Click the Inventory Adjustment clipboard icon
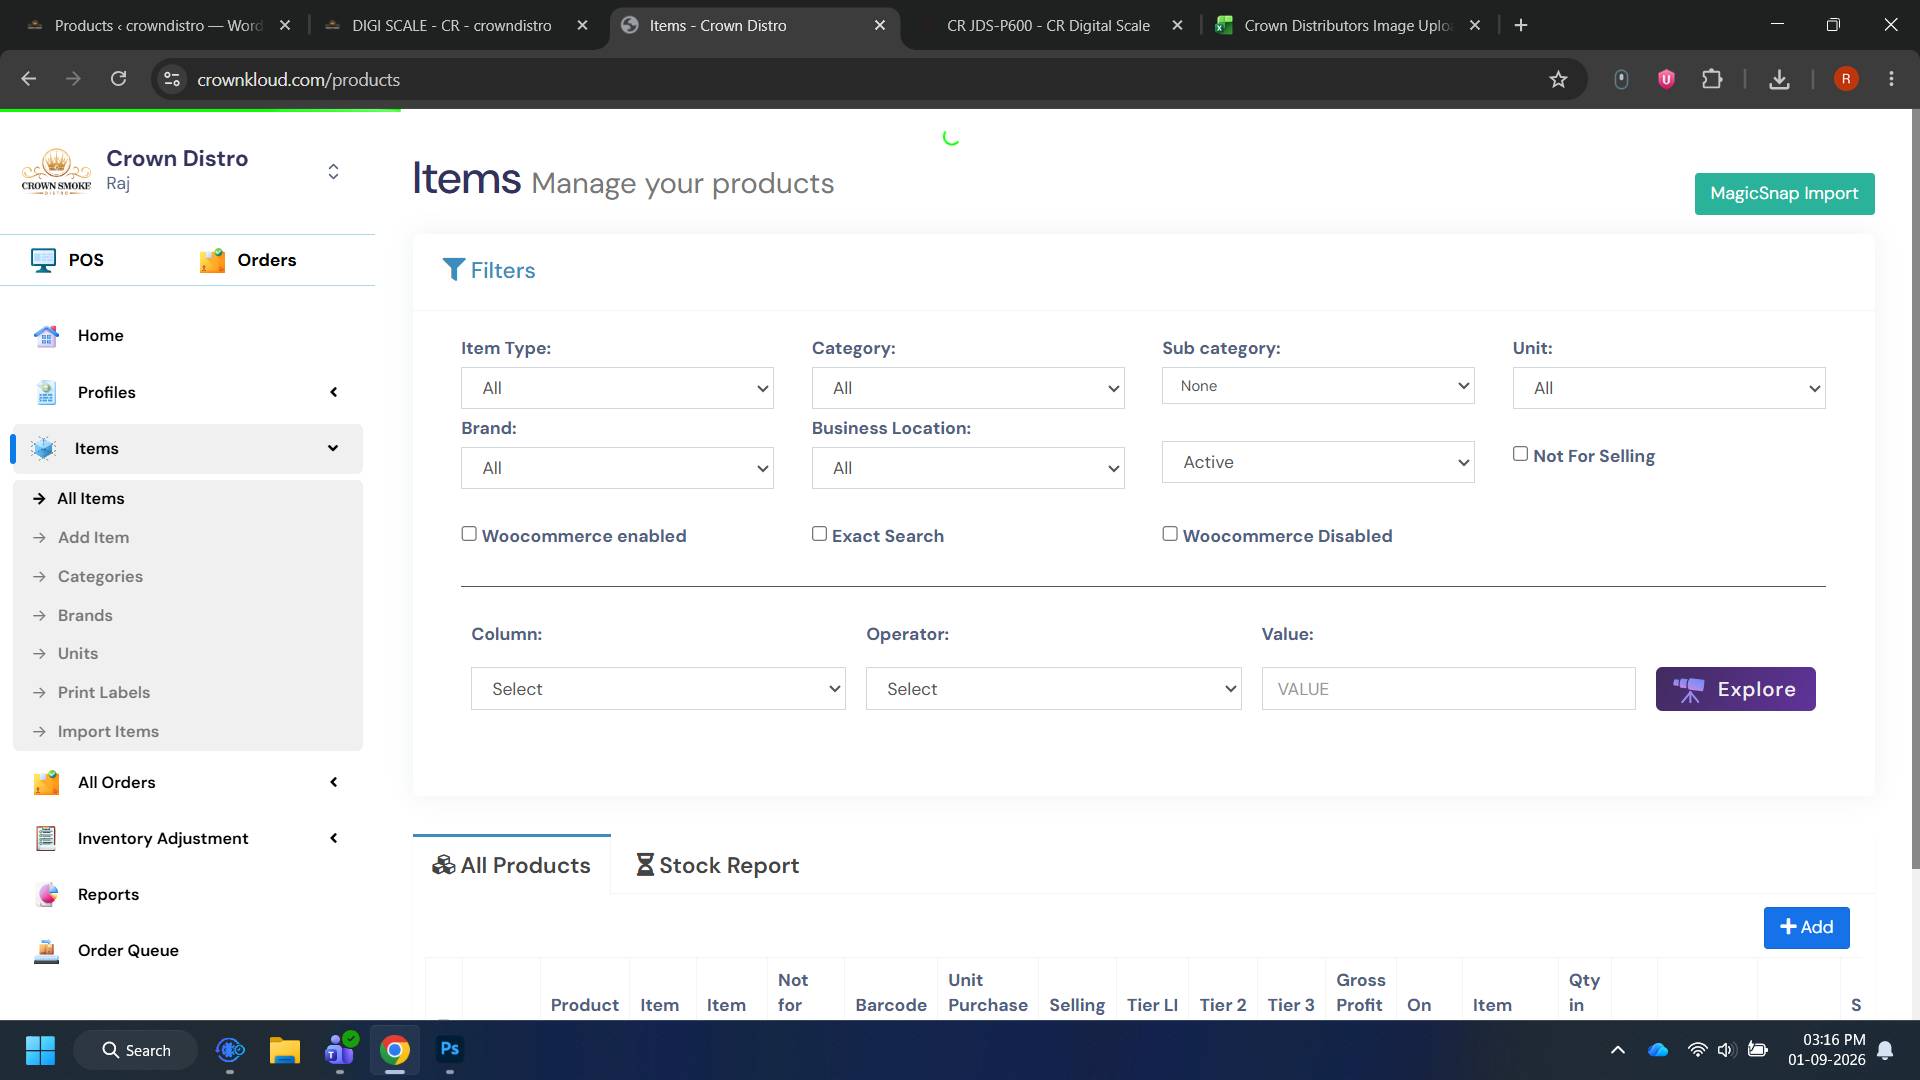1920x1080 pixels. [46, 839]
